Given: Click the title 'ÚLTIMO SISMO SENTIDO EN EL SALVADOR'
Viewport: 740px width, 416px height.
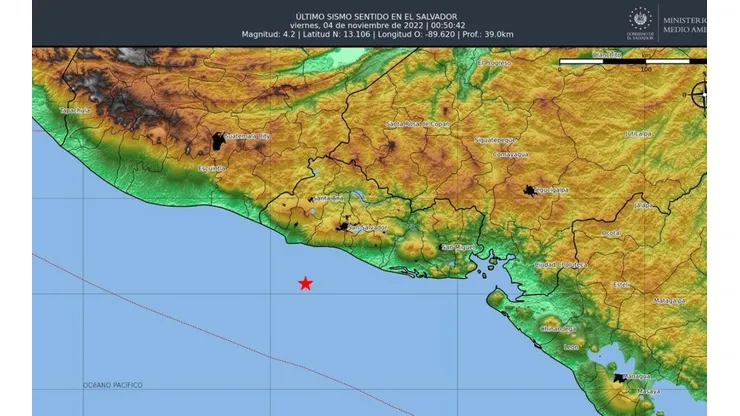Looking at the screenshot, I should (376, 17).
